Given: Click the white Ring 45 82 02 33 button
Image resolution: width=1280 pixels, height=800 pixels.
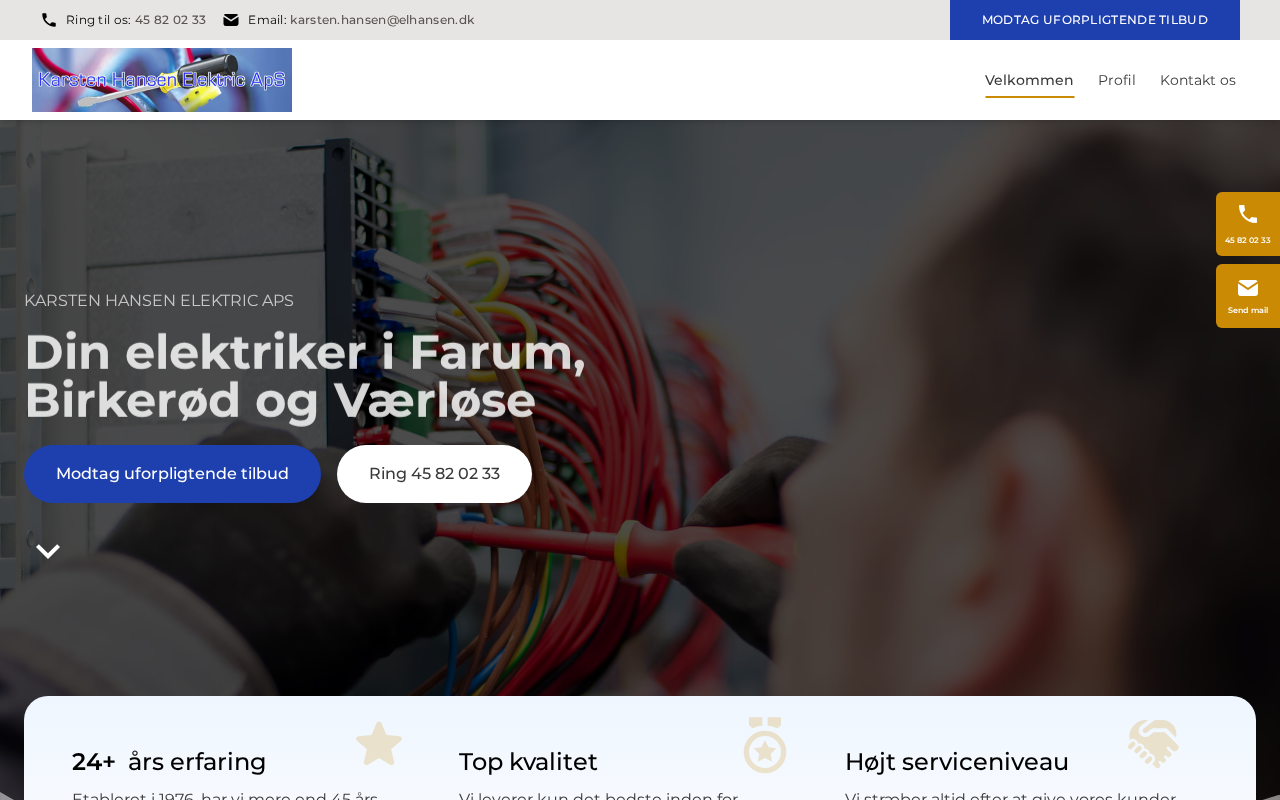Looking at the screenshot, I should point(434,474).
